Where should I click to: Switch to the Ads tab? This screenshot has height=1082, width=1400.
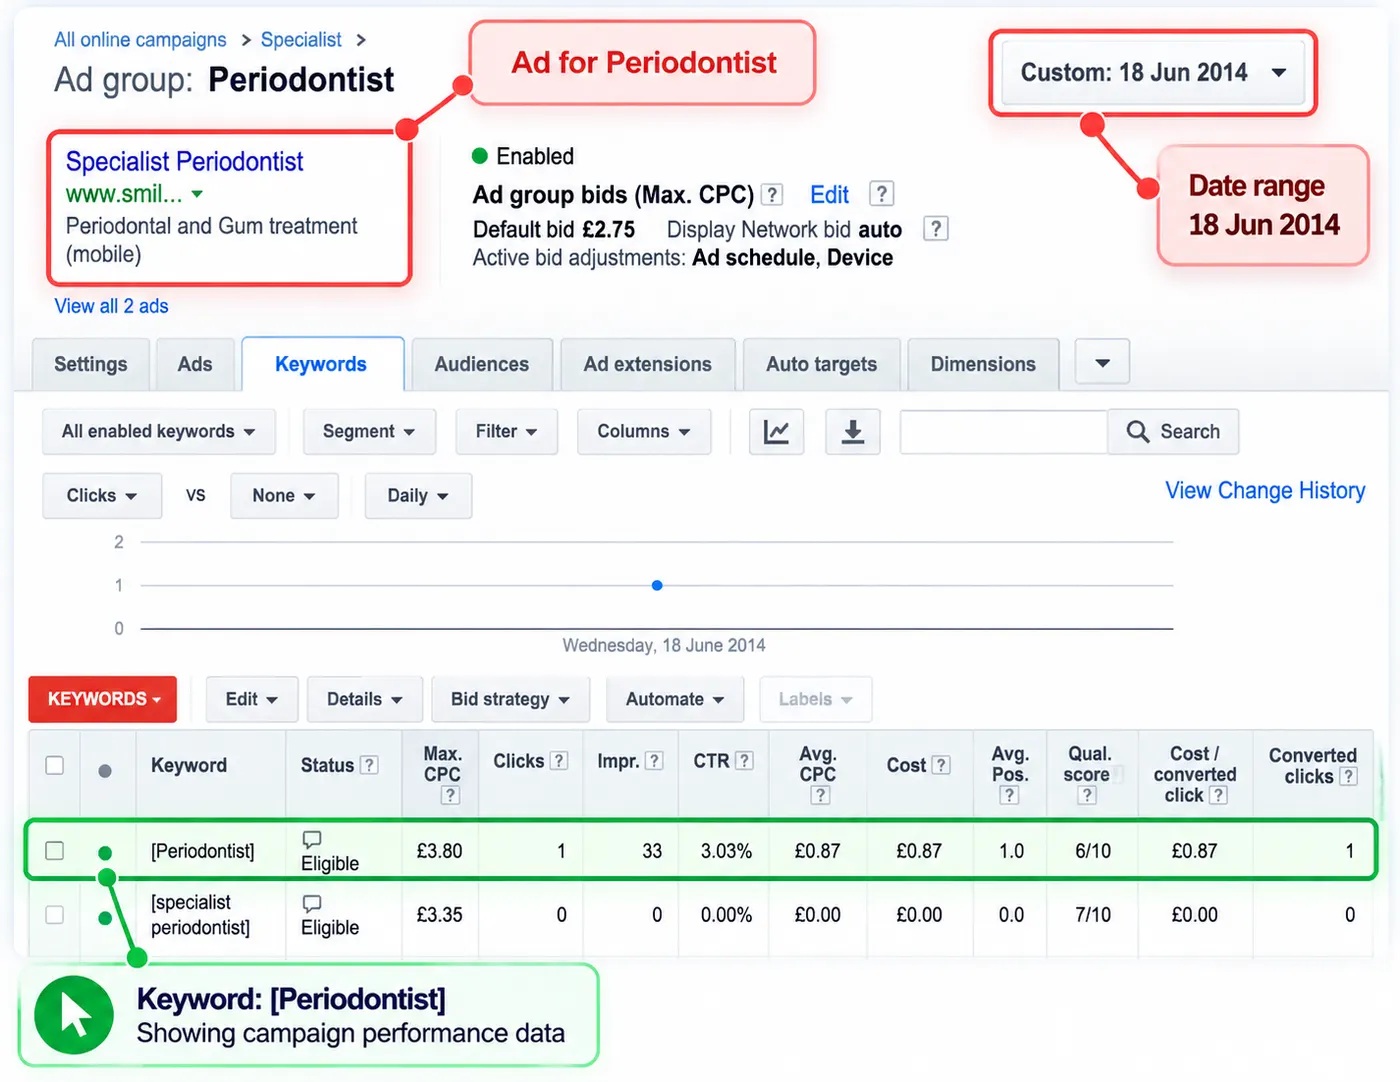click(195, 365)
